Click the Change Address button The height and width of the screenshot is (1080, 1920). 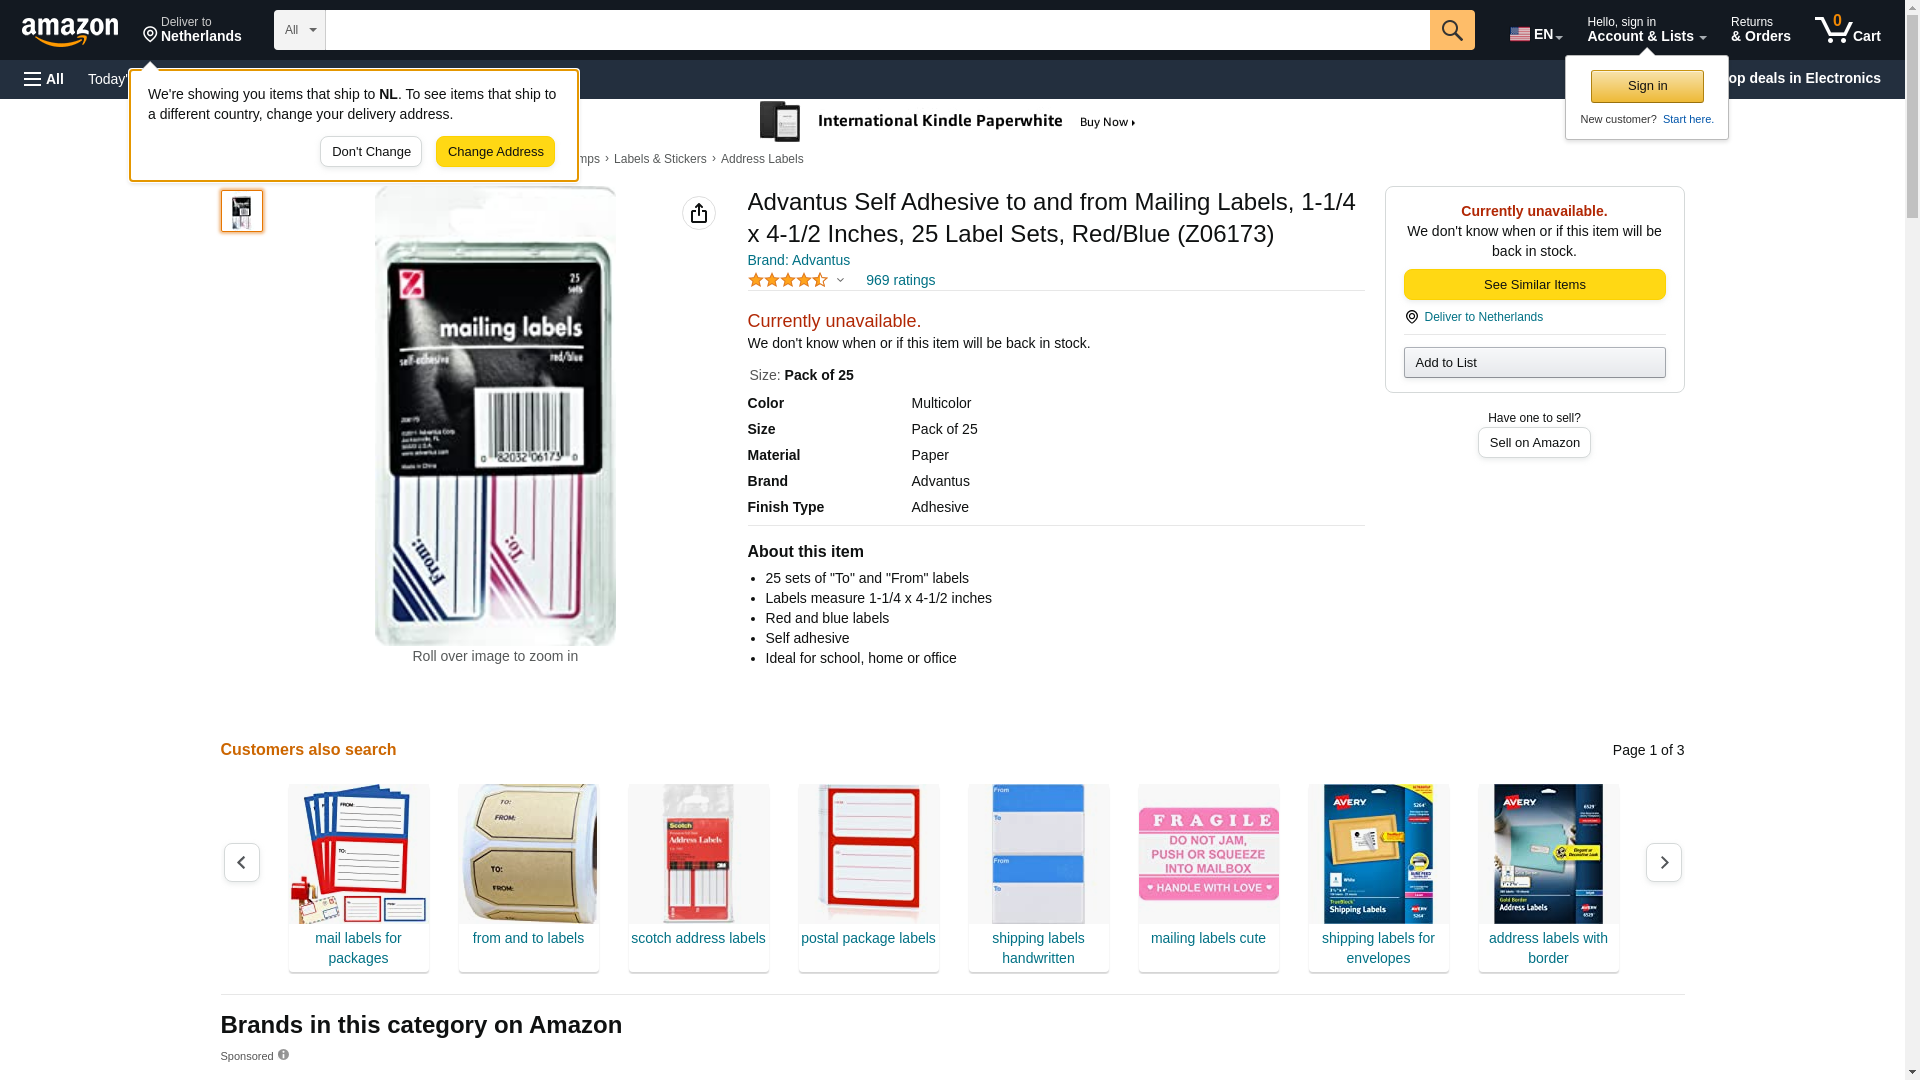[495, 152]
